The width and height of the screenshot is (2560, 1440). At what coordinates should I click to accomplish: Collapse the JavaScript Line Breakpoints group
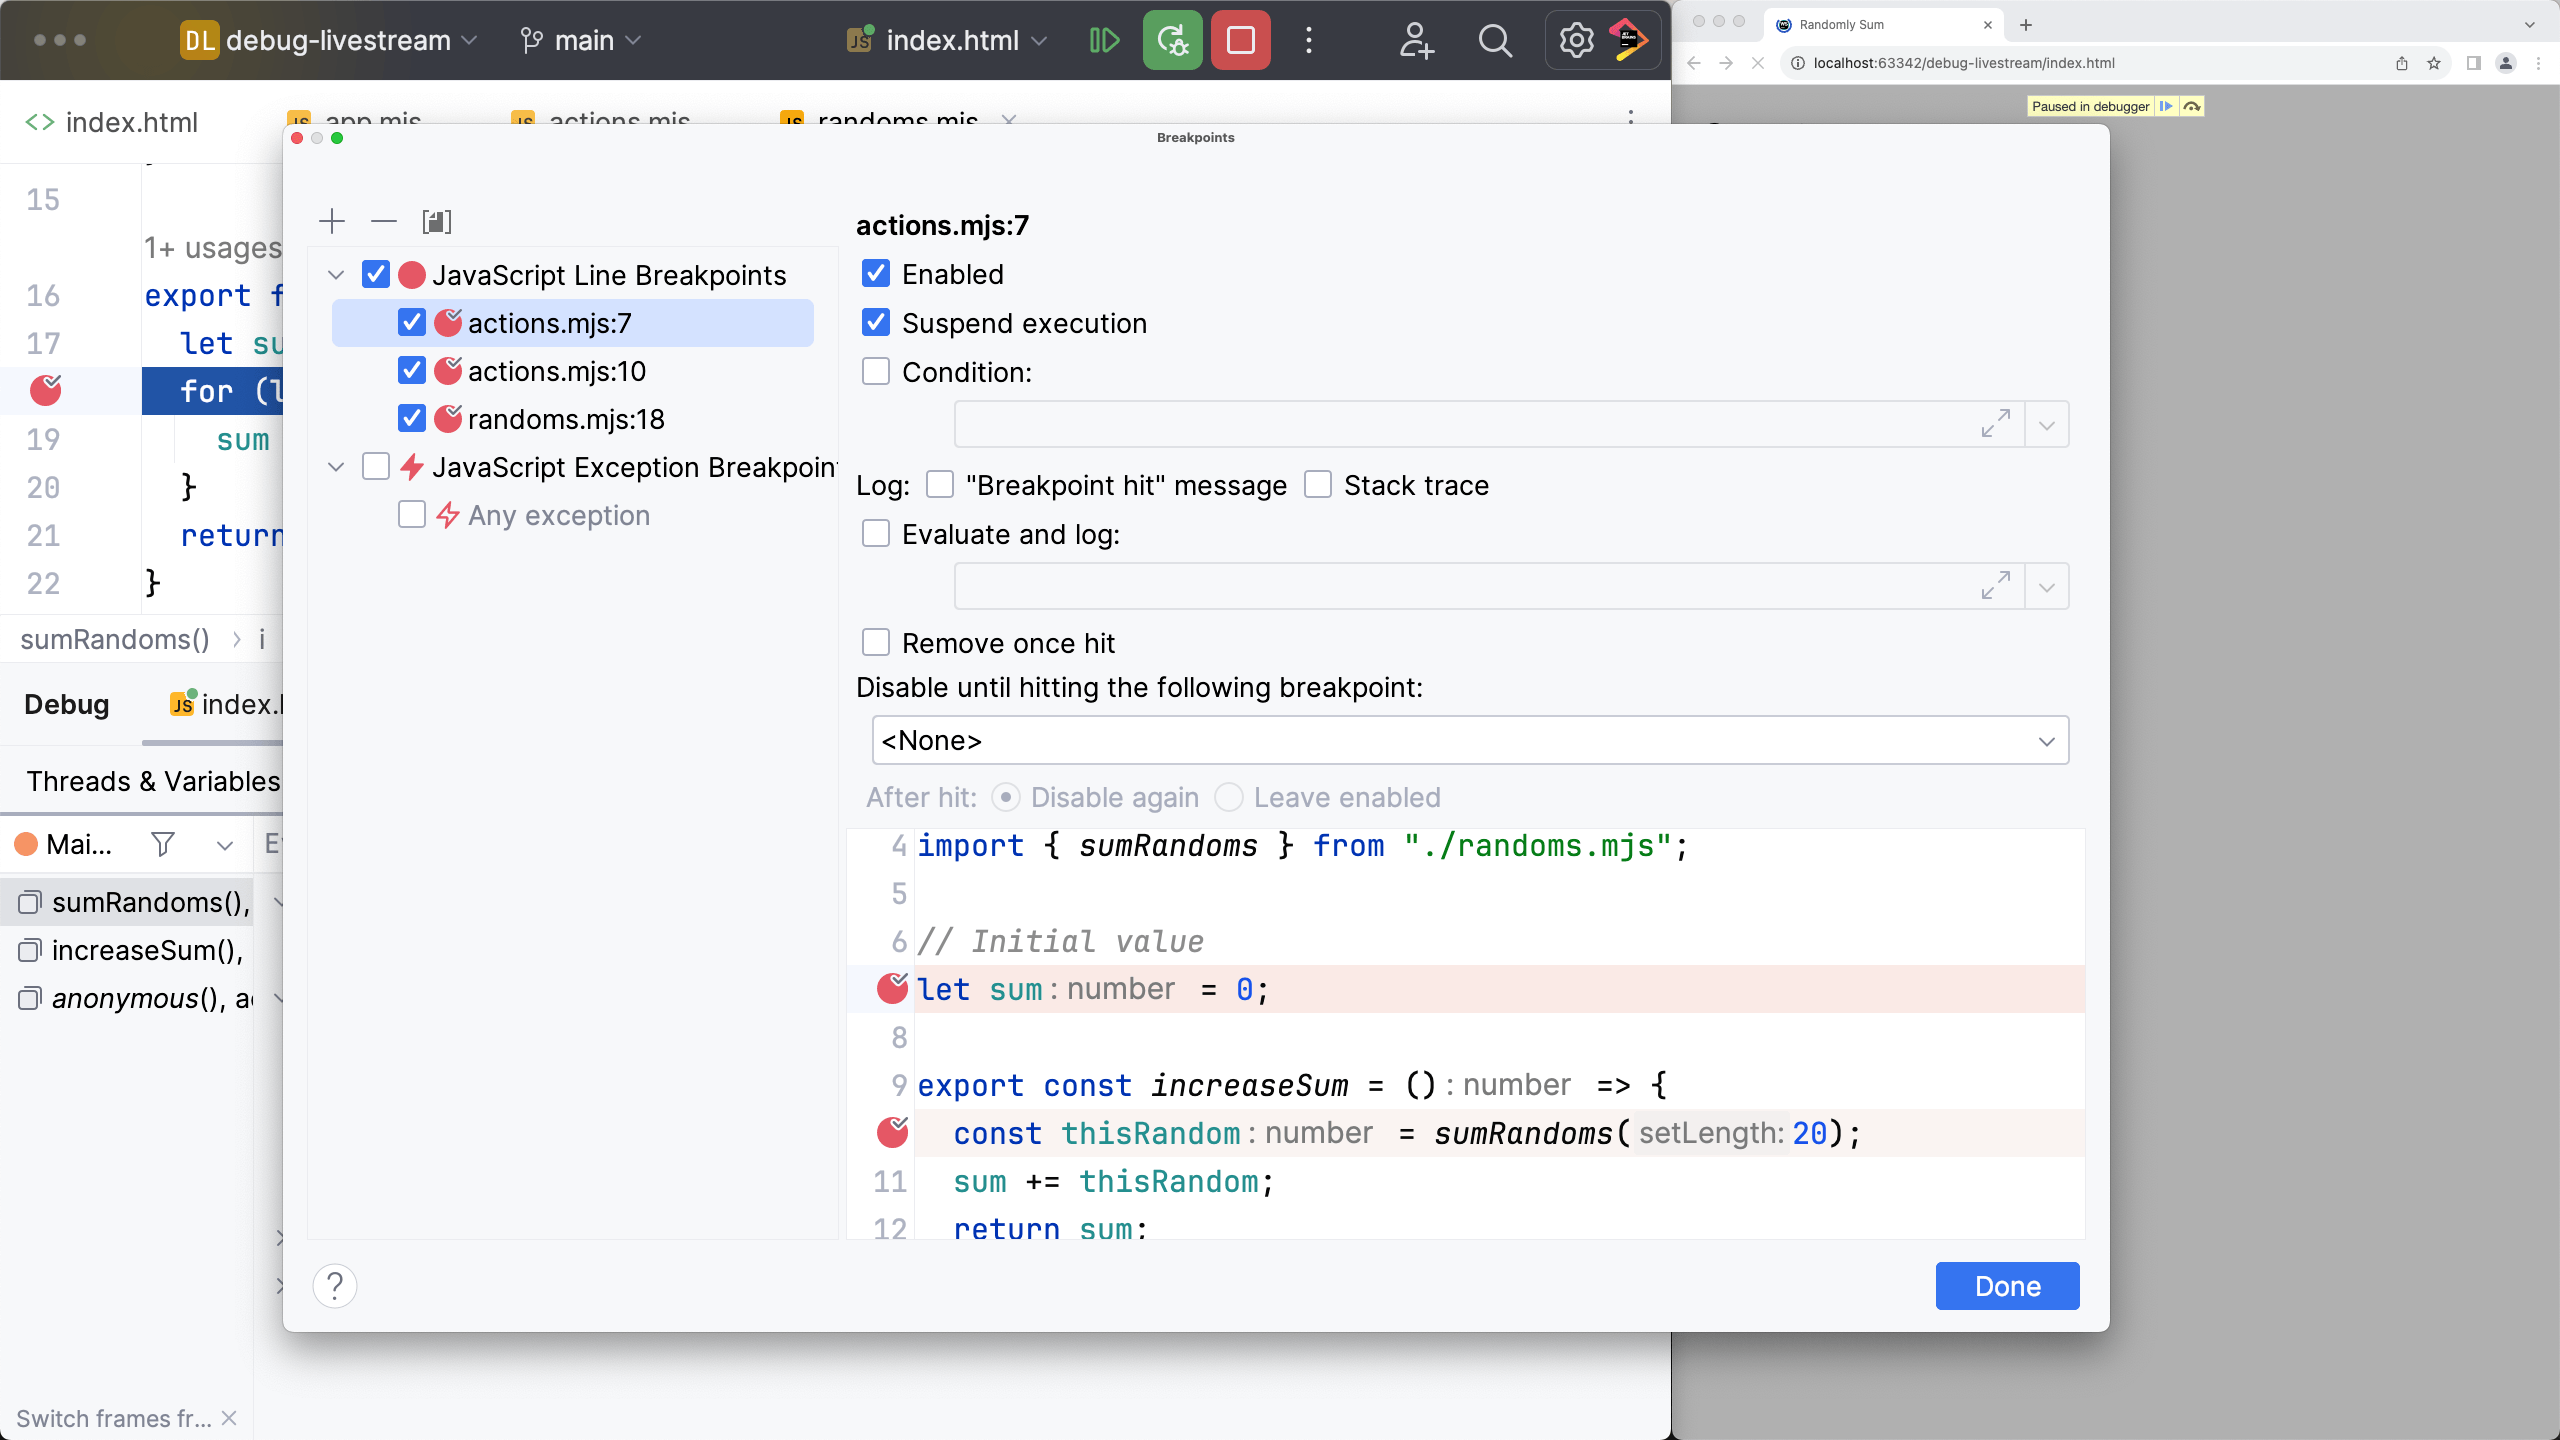[x=336, y=274]
